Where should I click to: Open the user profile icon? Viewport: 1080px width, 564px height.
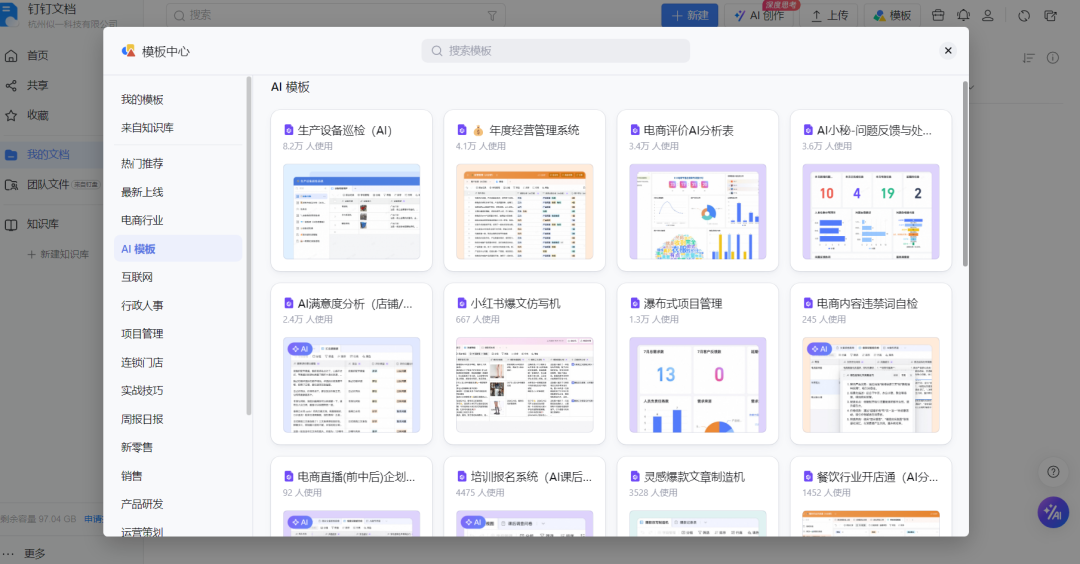988,15
